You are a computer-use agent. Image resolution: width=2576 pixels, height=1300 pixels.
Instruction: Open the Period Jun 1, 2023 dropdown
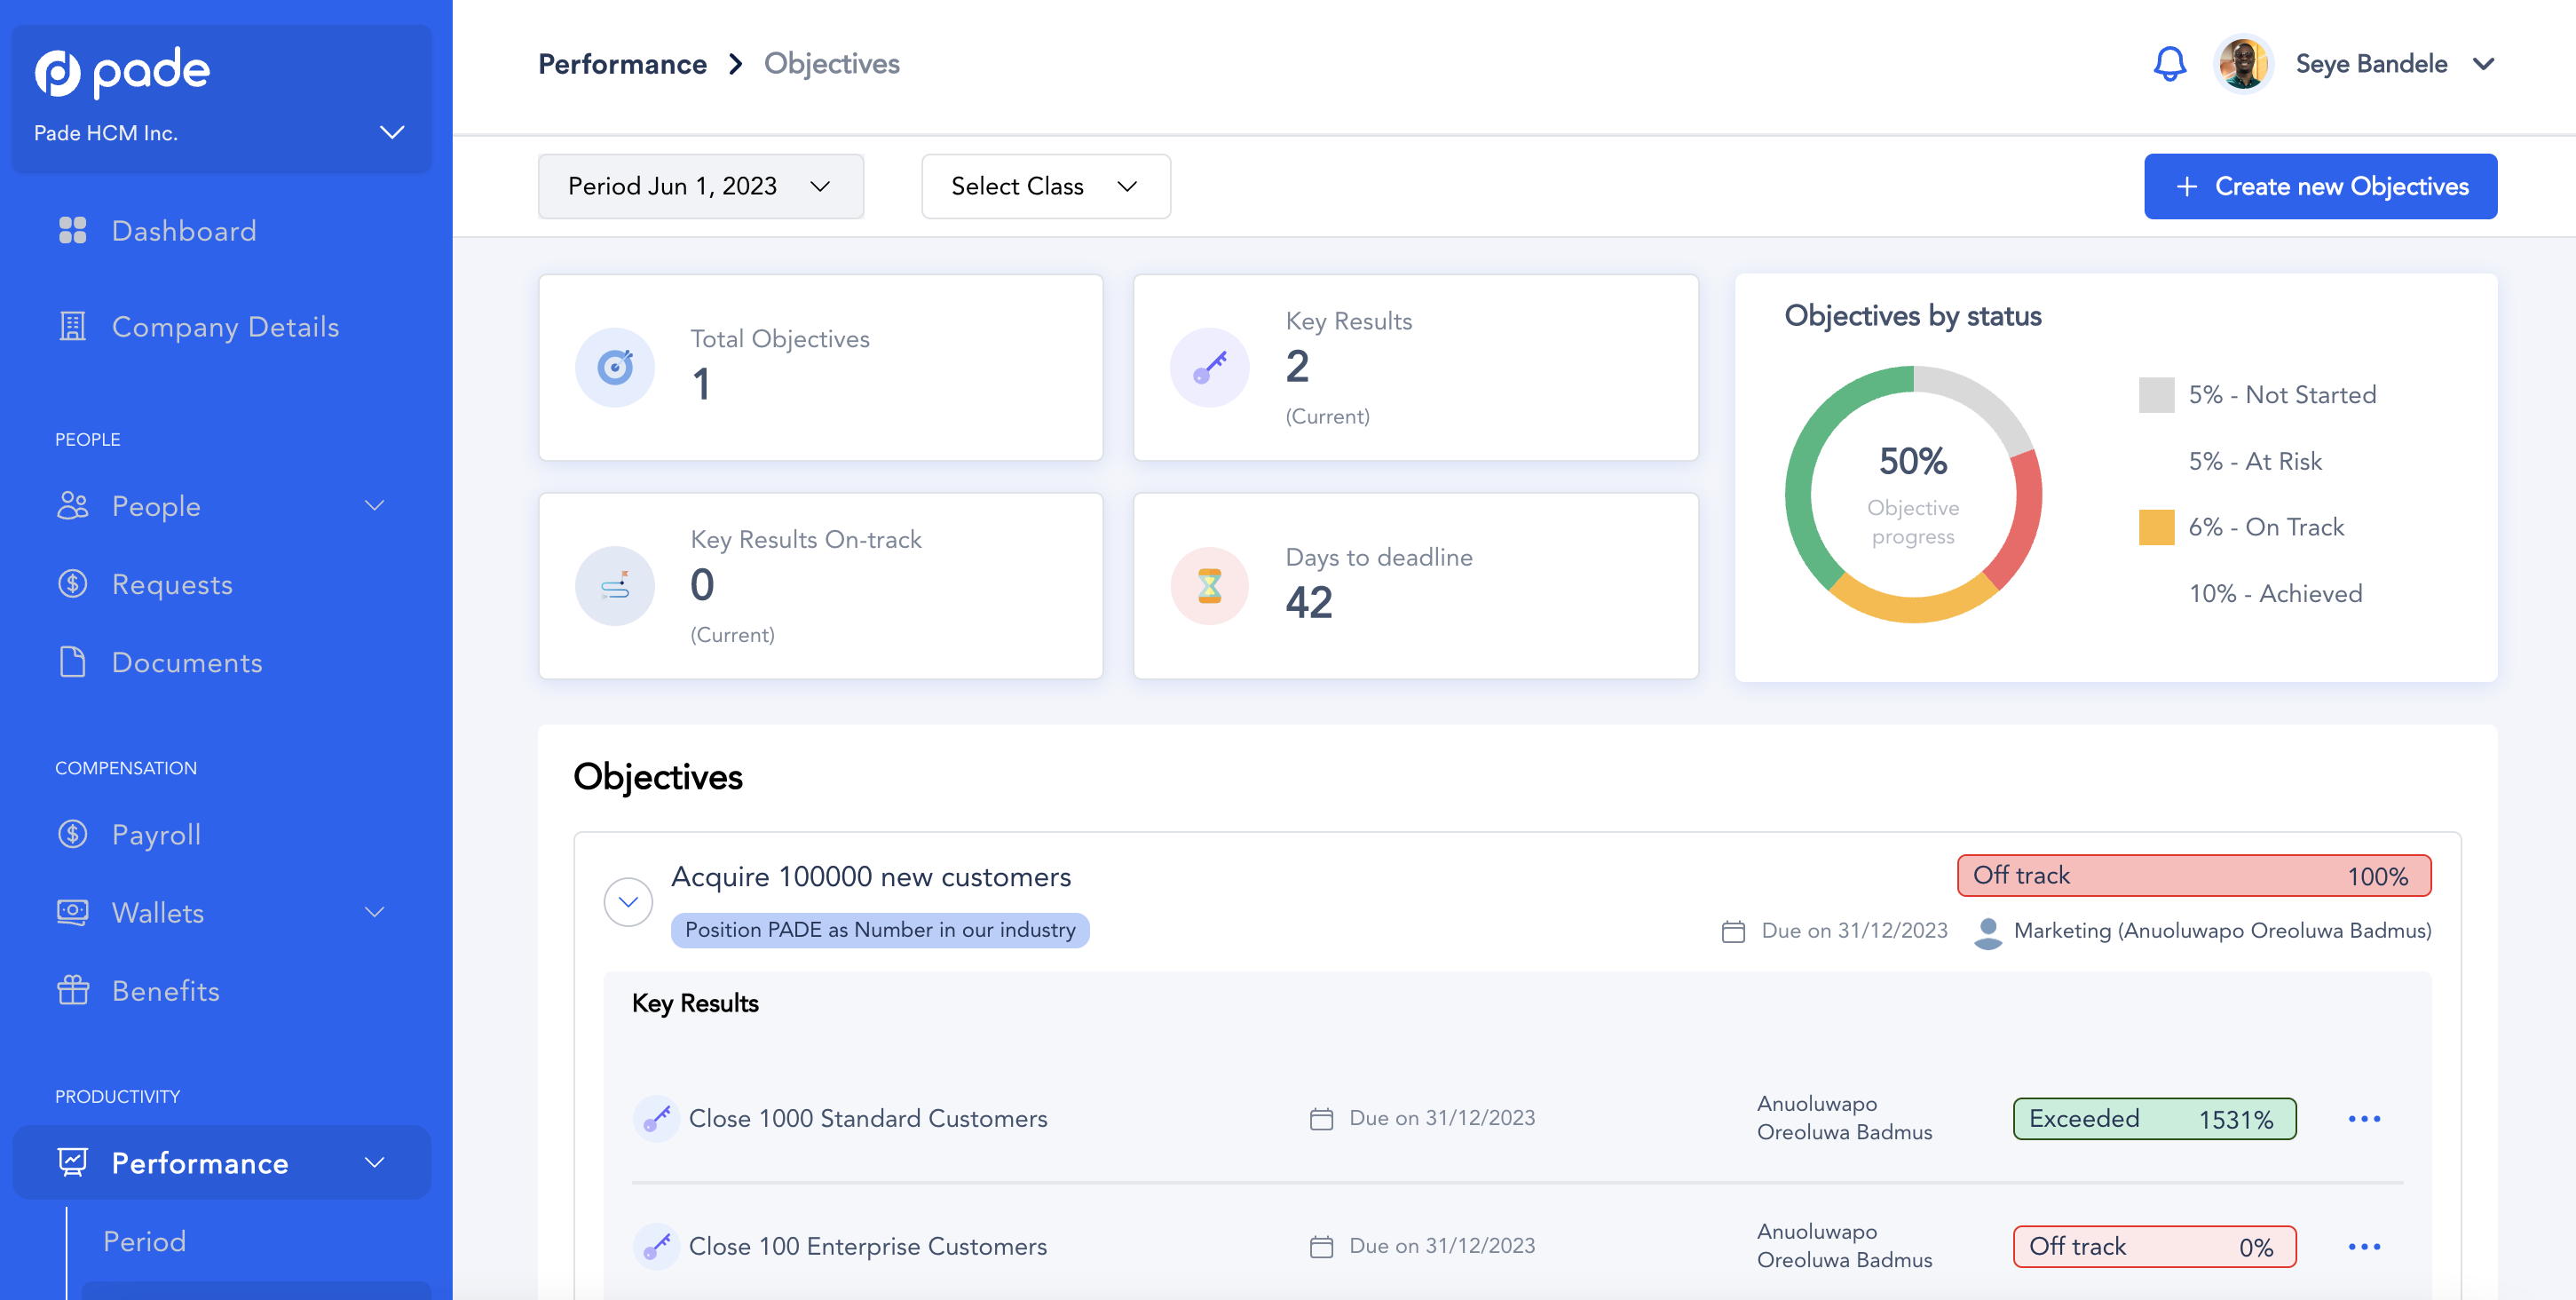click(700, 186)
